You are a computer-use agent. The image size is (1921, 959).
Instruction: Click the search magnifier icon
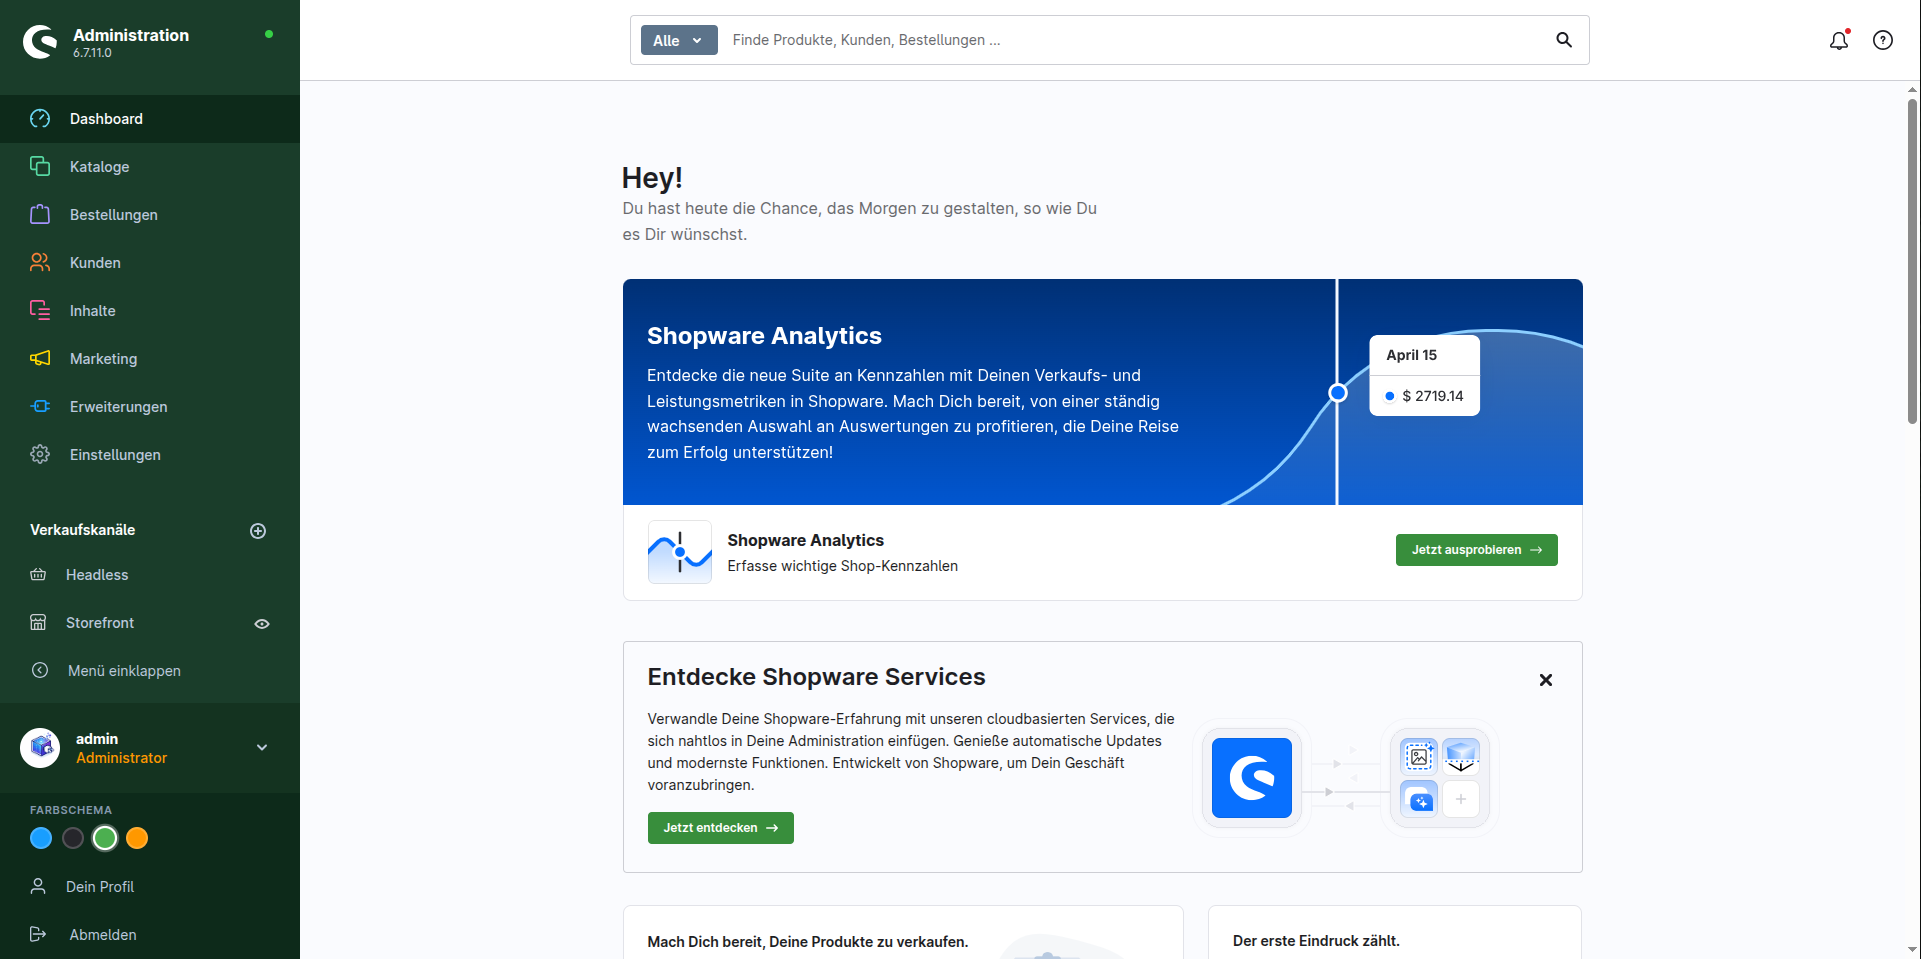click(1564, 40)
